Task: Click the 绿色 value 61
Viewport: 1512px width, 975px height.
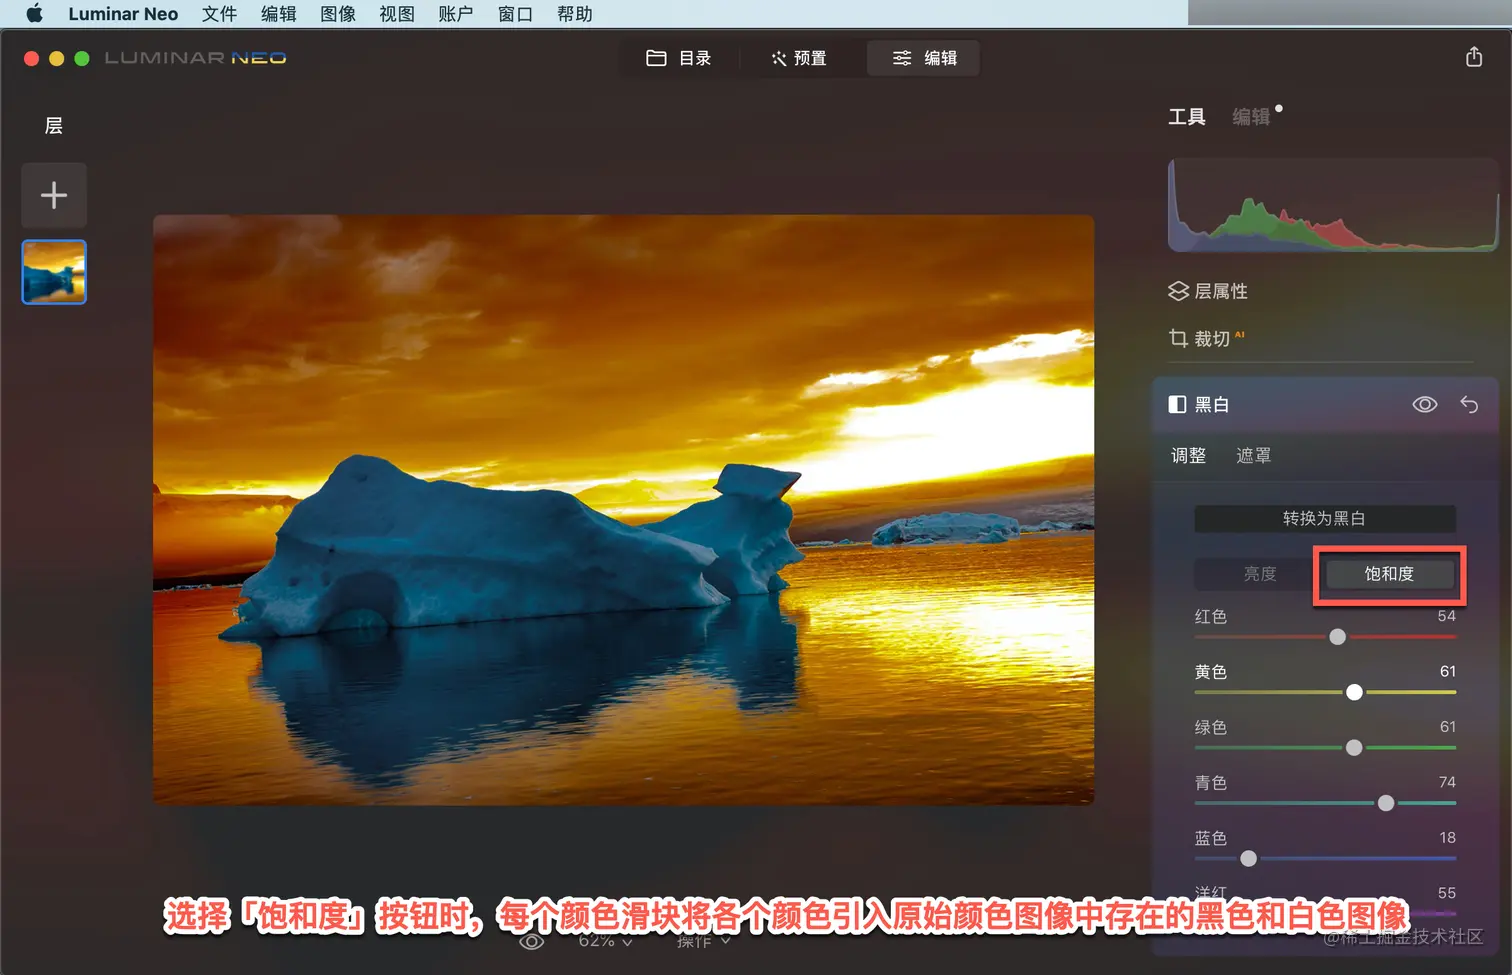Action: tap(1447, 727)
